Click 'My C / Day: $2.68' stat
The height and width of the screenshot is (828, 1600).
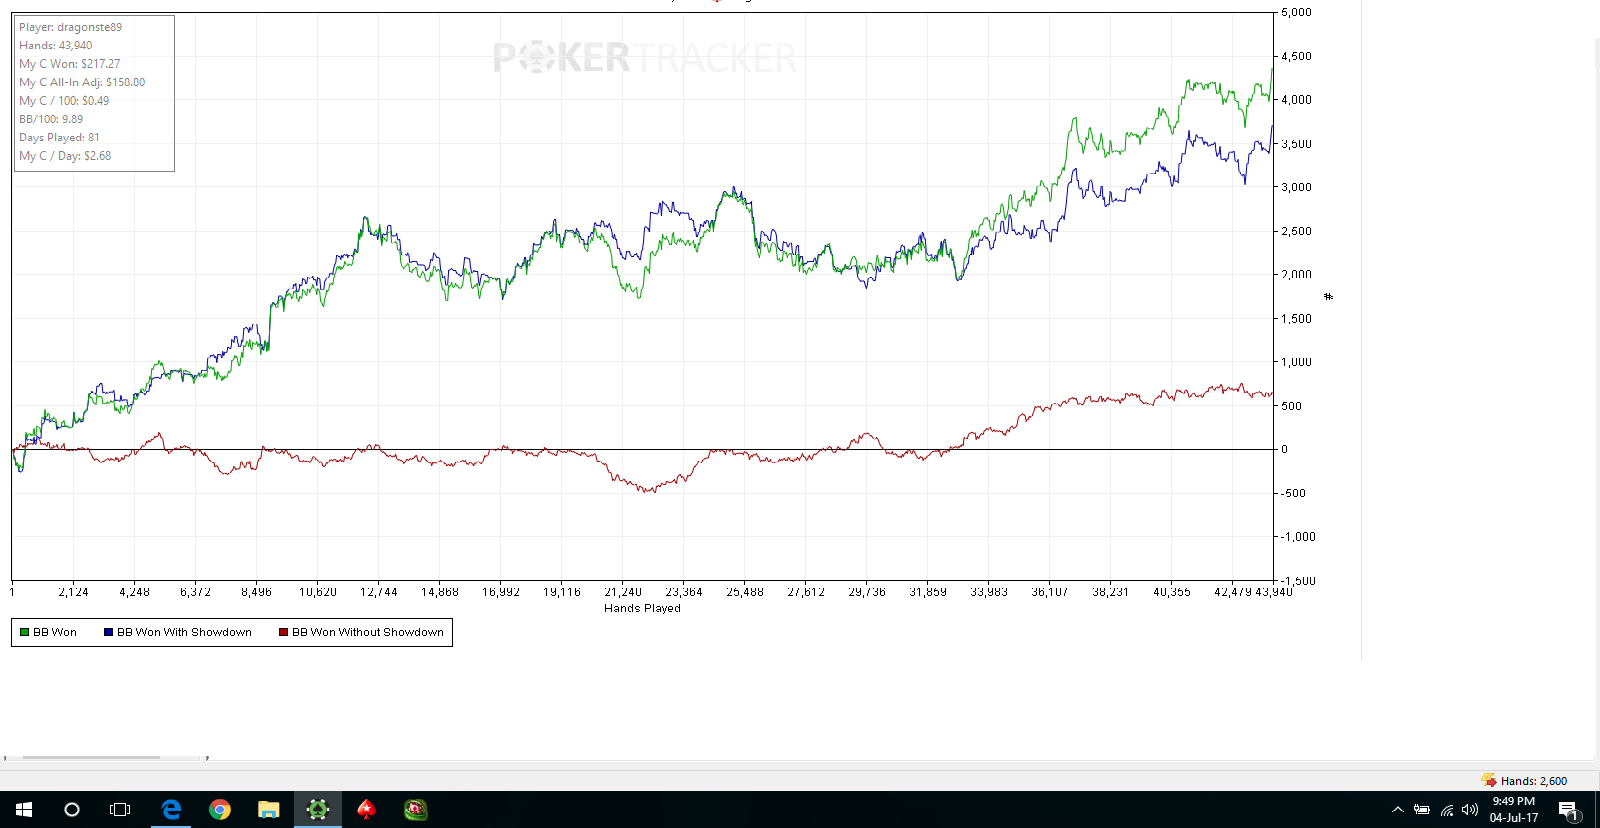(x=65, y=156)
